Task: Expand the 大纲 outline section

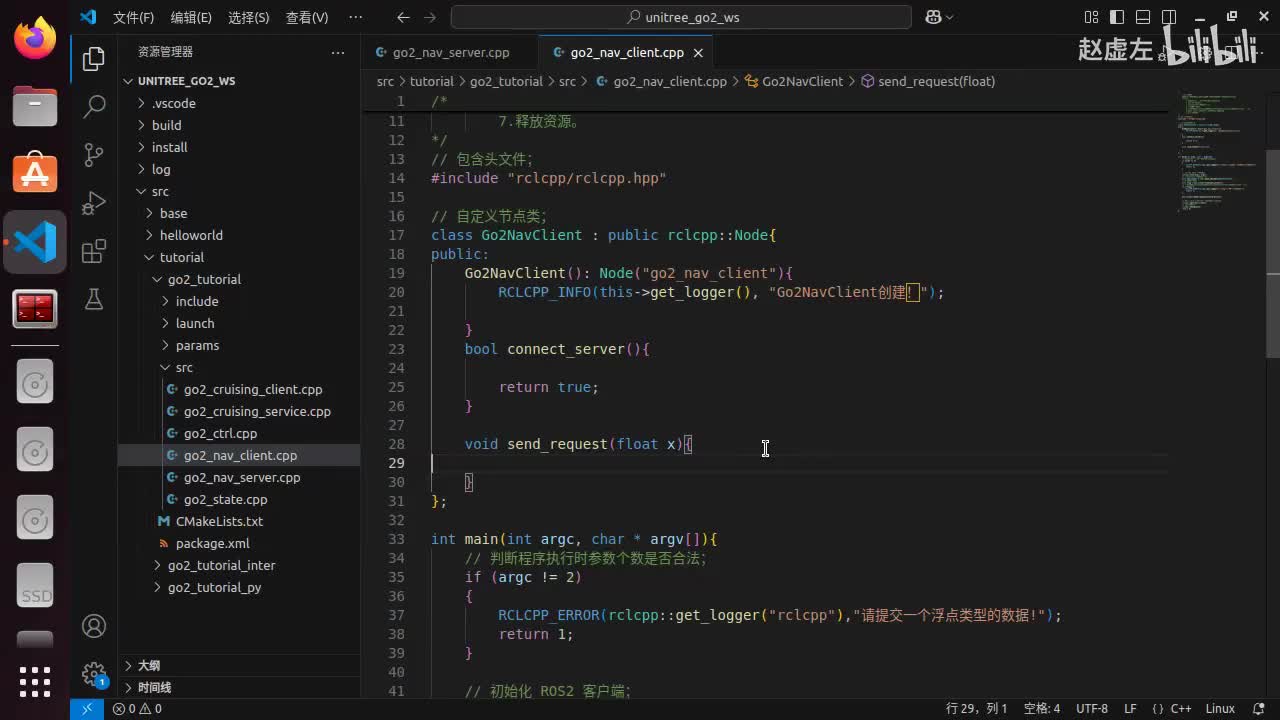Action: [x=239, y=665]
